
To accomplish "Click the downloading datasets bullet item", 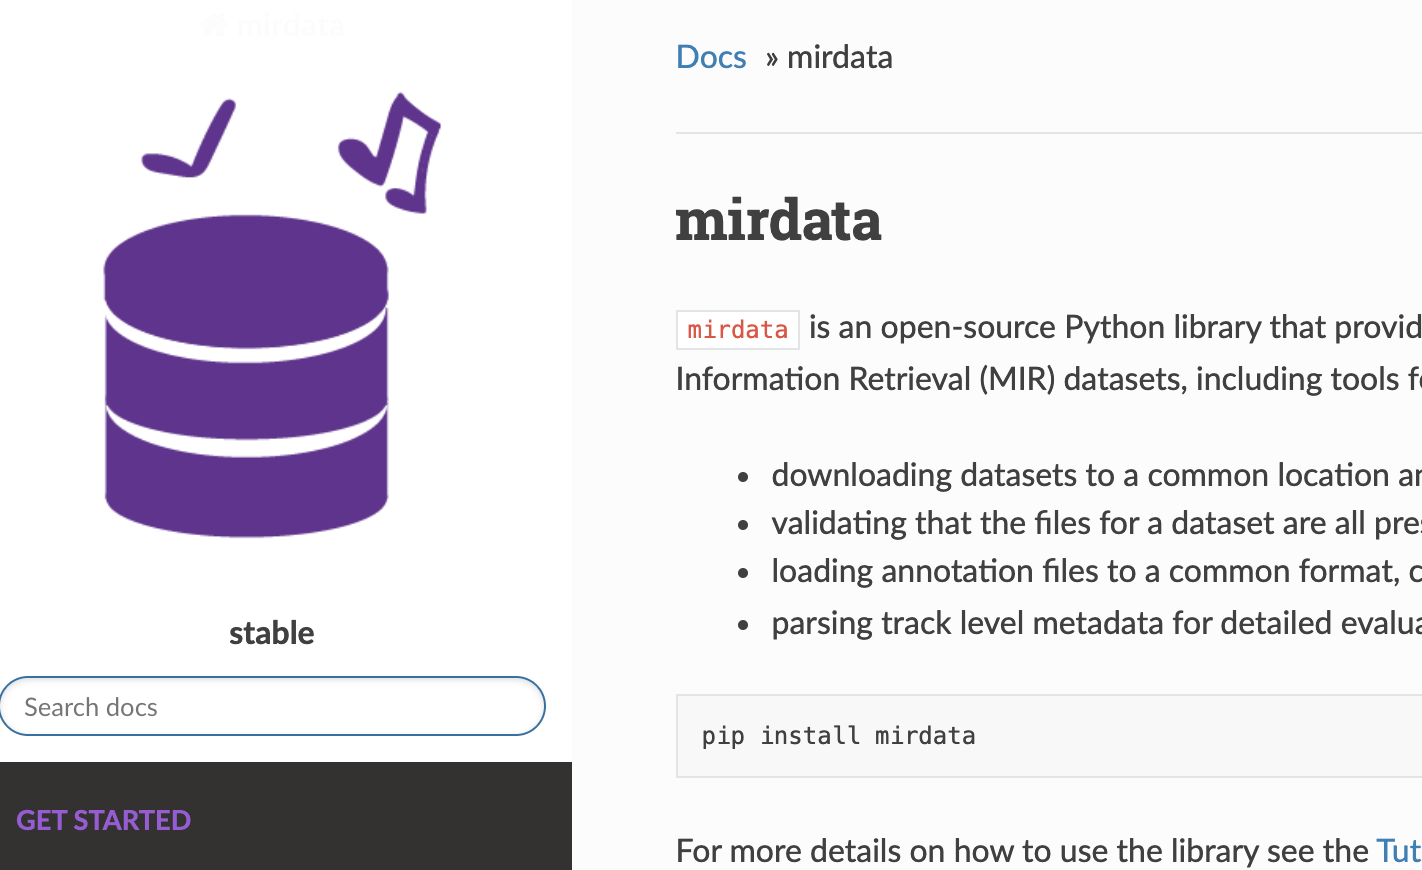I will [1096, 475].
